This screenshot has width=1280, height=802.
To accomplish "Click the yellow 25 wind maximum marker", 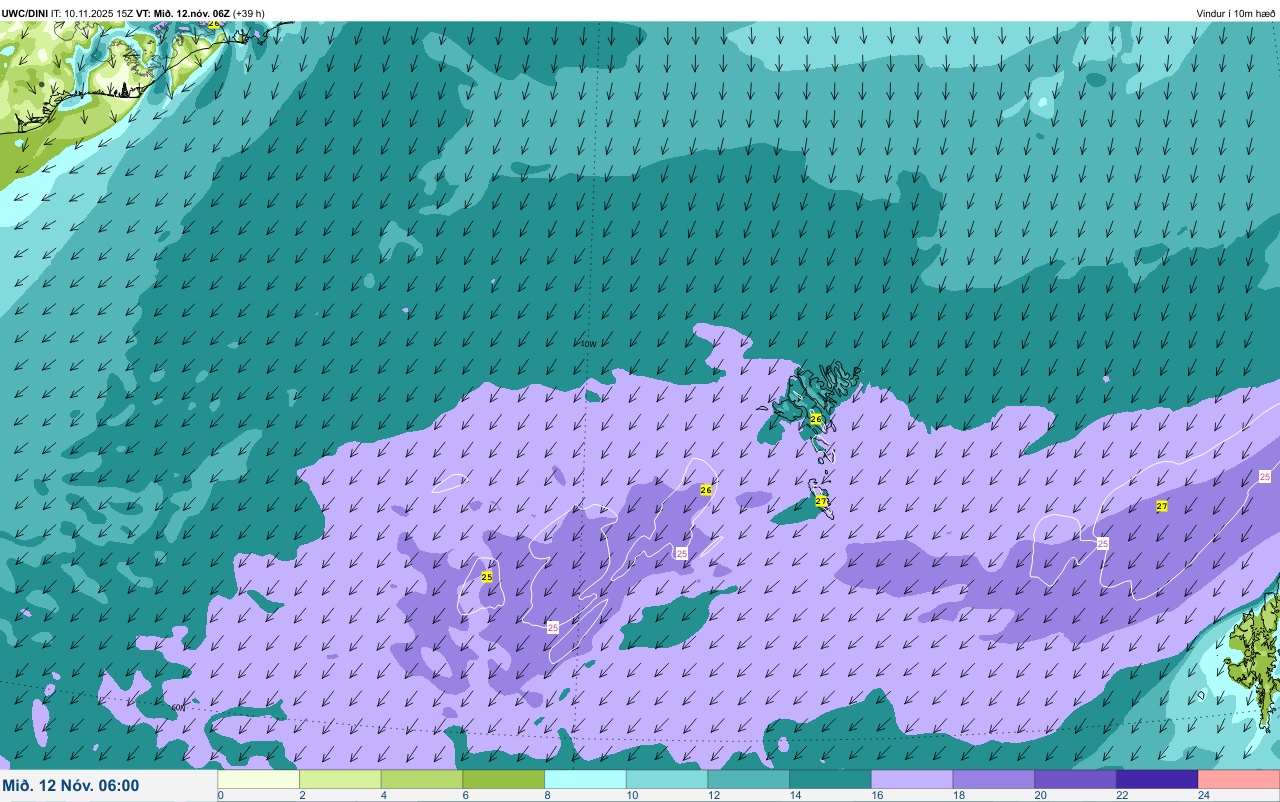I will [487, 577].
